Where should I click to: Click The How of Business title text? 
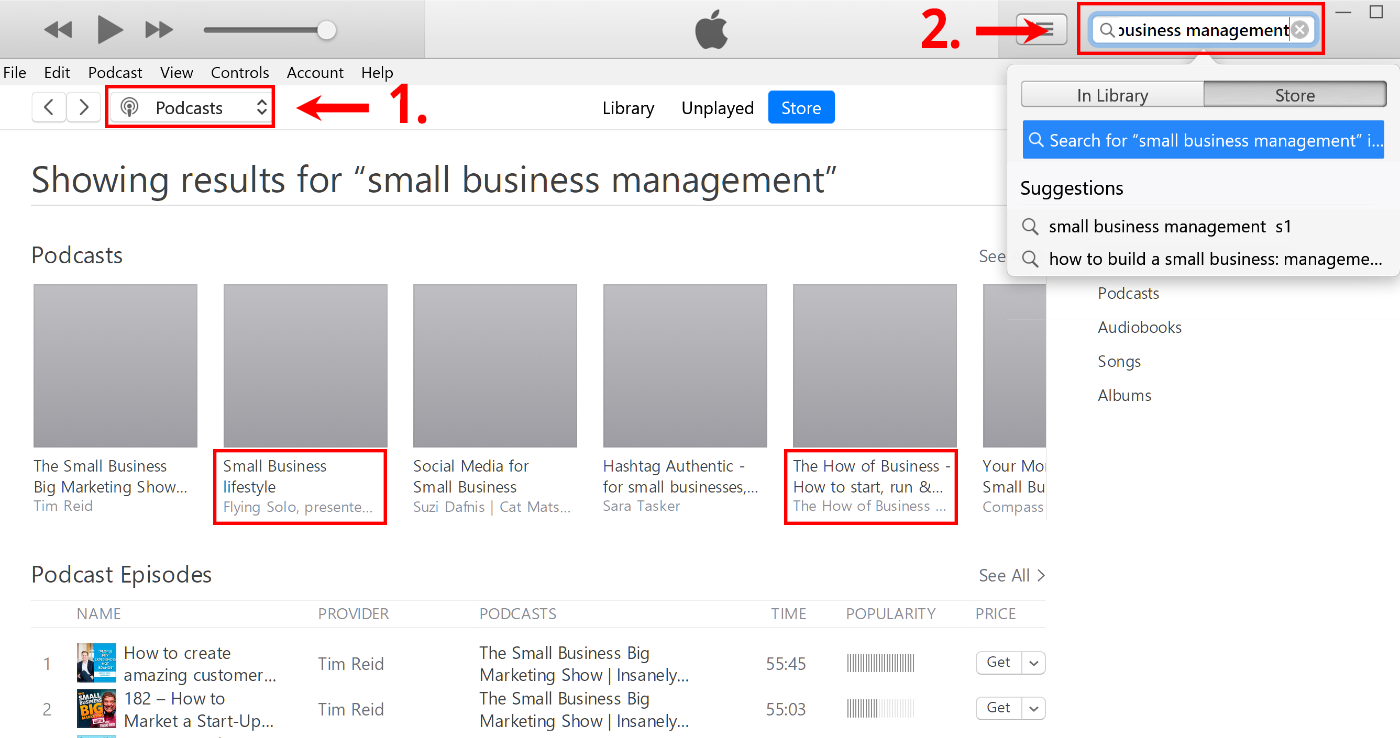(x=871, y=476)
